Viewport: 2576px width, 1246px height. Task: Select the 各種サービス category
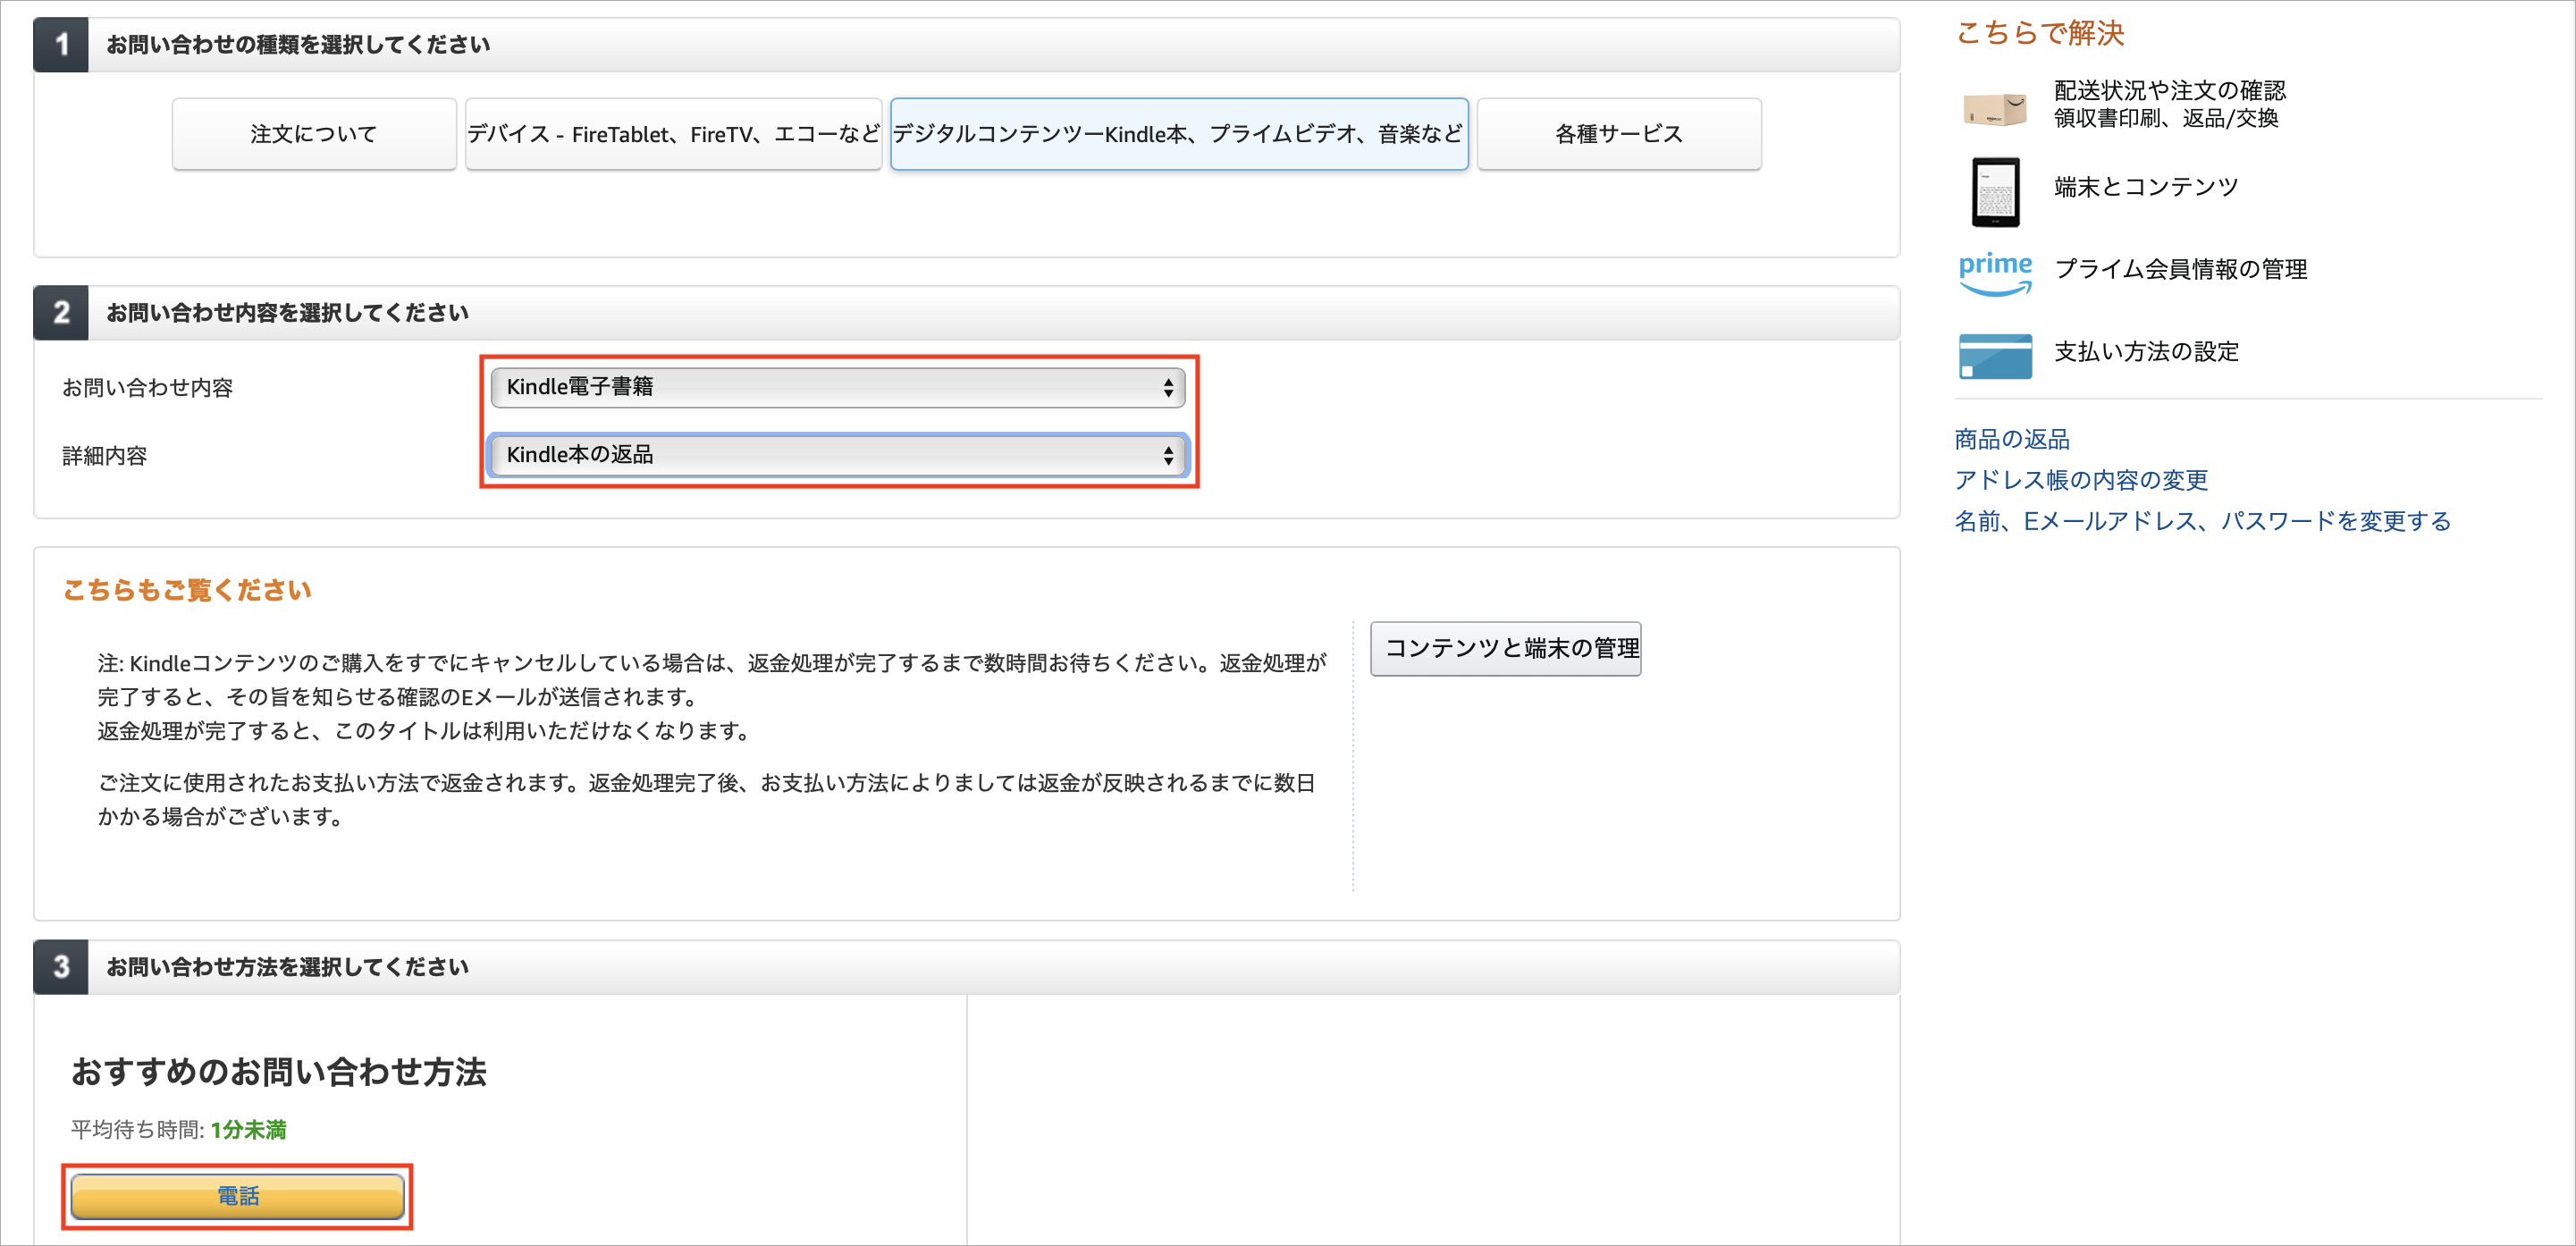pos(1618,133)
